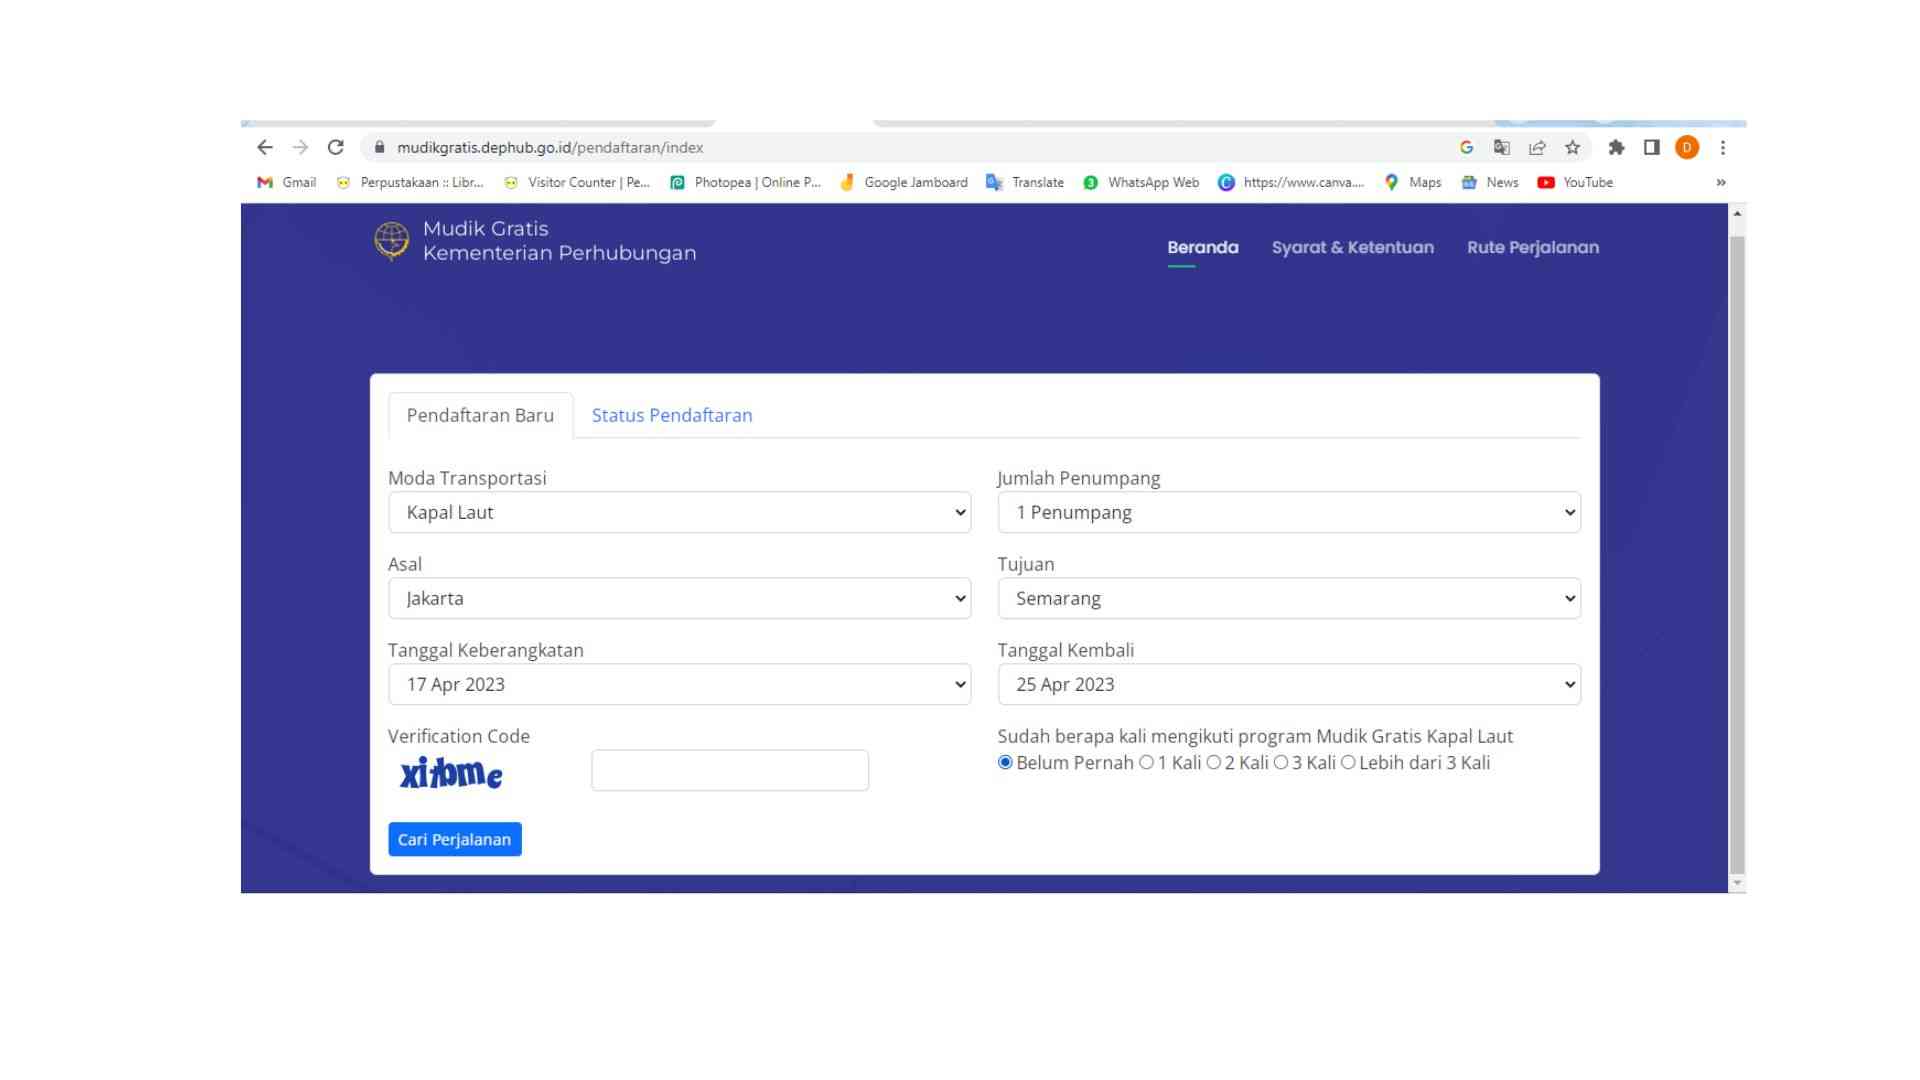Open Maps bookmark
The image size is (1920, 1080).
pos(1412,182)
